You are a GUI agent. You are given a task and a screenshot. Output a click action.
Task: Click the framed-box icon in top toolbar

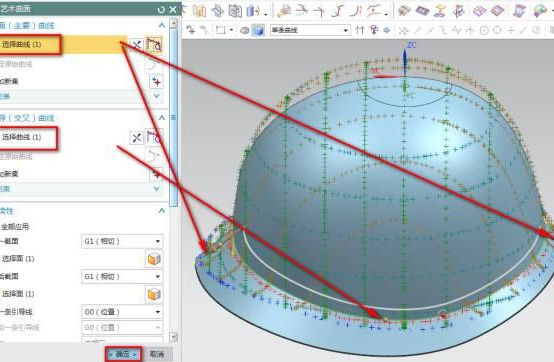pos(235,11)
